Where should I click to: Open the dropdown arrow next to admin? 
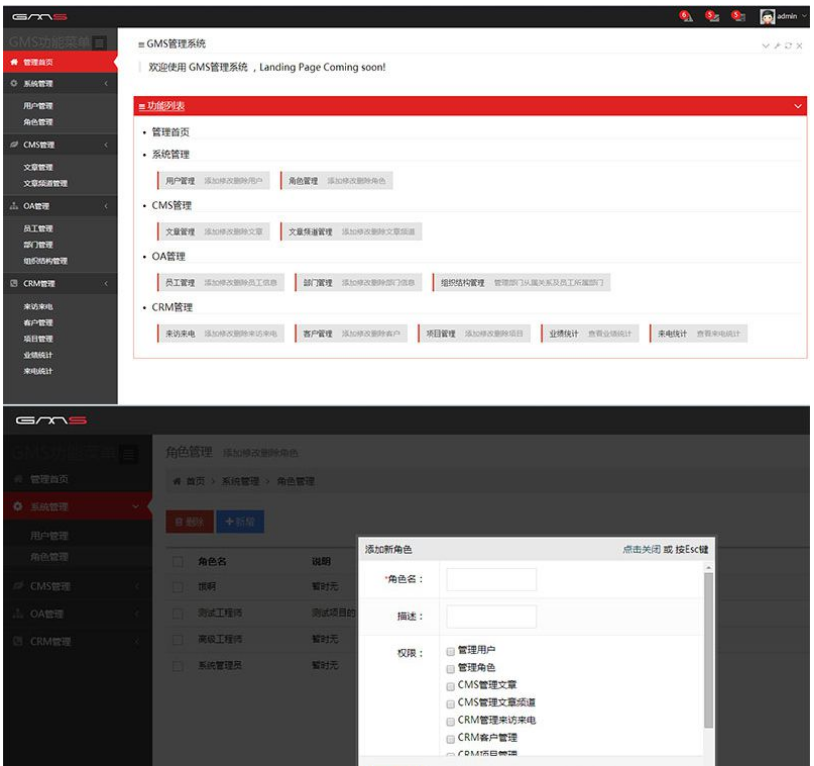coord(804,16)
